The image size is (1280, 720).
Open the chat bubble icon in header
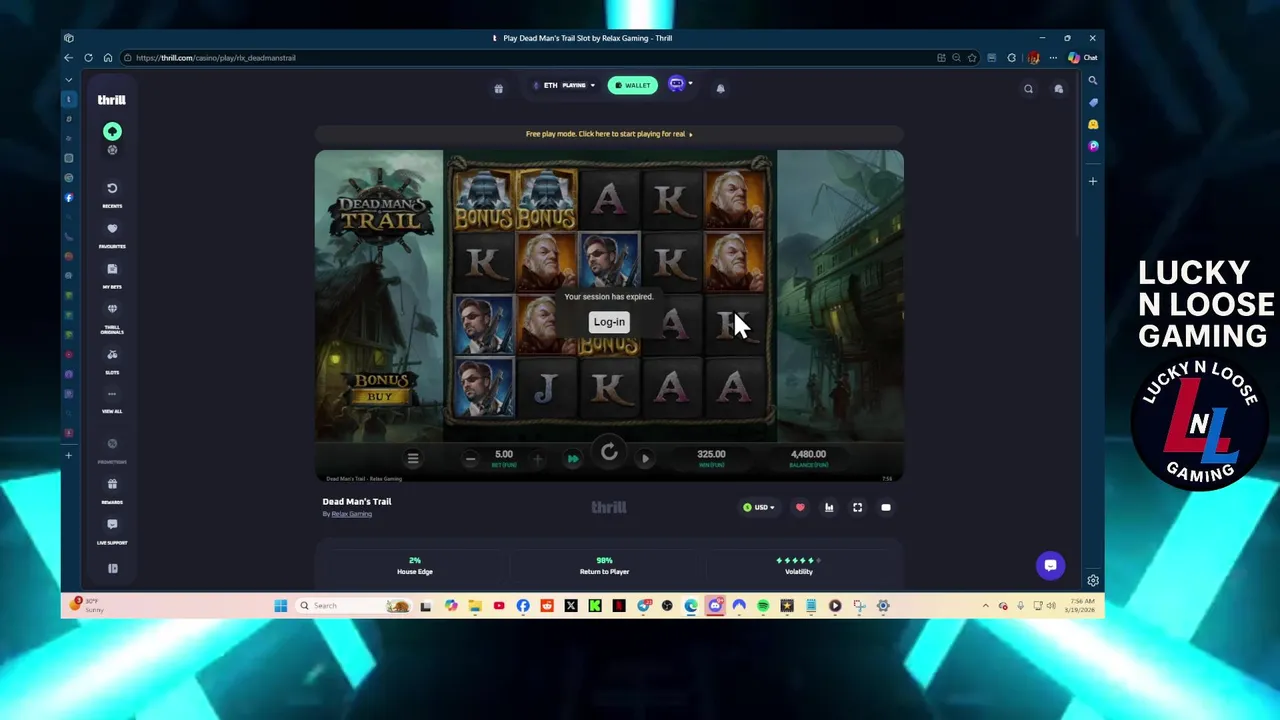click(x=1058, y=89)
